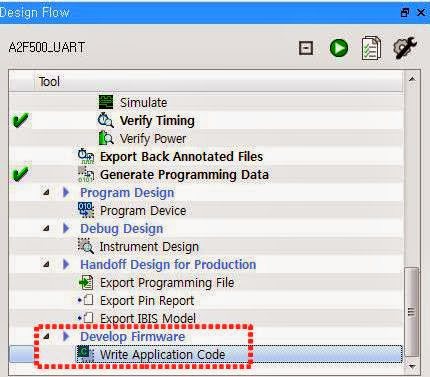
Task: Click blue arrow next to Develop Firmware
Action: (x=66, y=336)
